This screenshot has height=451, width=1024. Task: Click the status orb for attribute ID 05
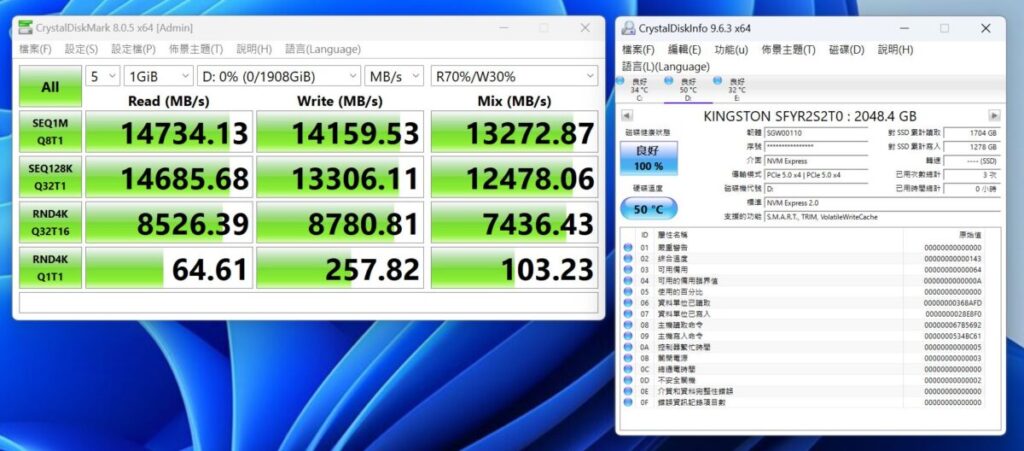coord(628,292)
